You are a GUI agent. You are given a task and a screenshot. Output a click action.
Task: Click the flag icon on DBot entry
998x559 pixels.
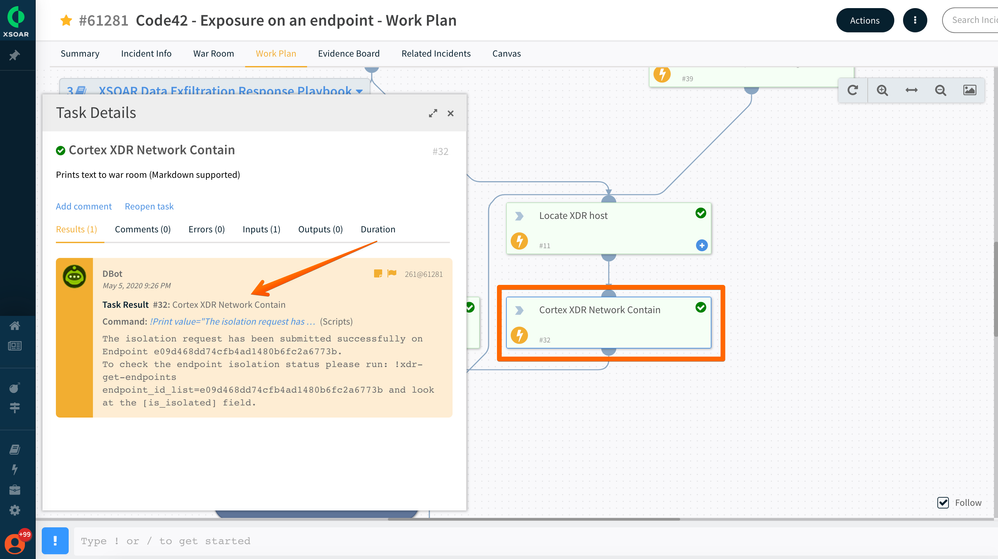point(392,273)
